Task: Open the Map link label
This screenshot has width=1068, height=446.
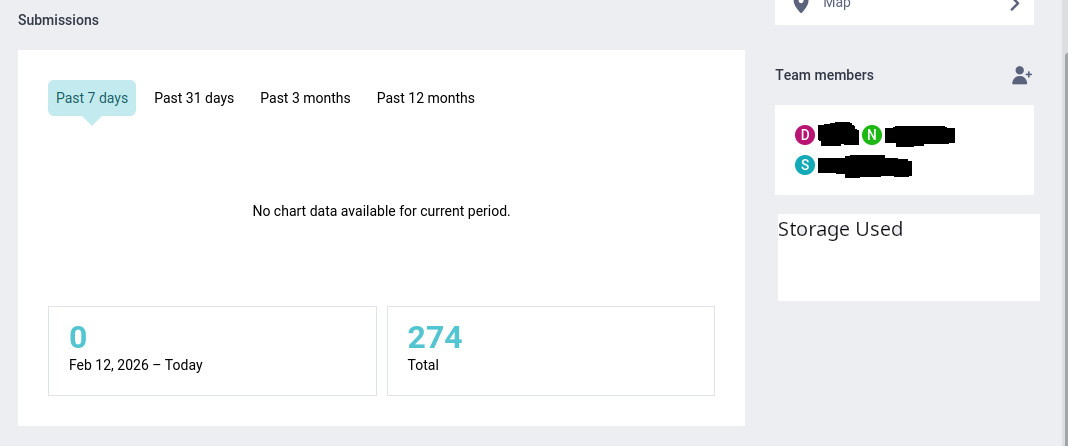Action: click(837, 5)
